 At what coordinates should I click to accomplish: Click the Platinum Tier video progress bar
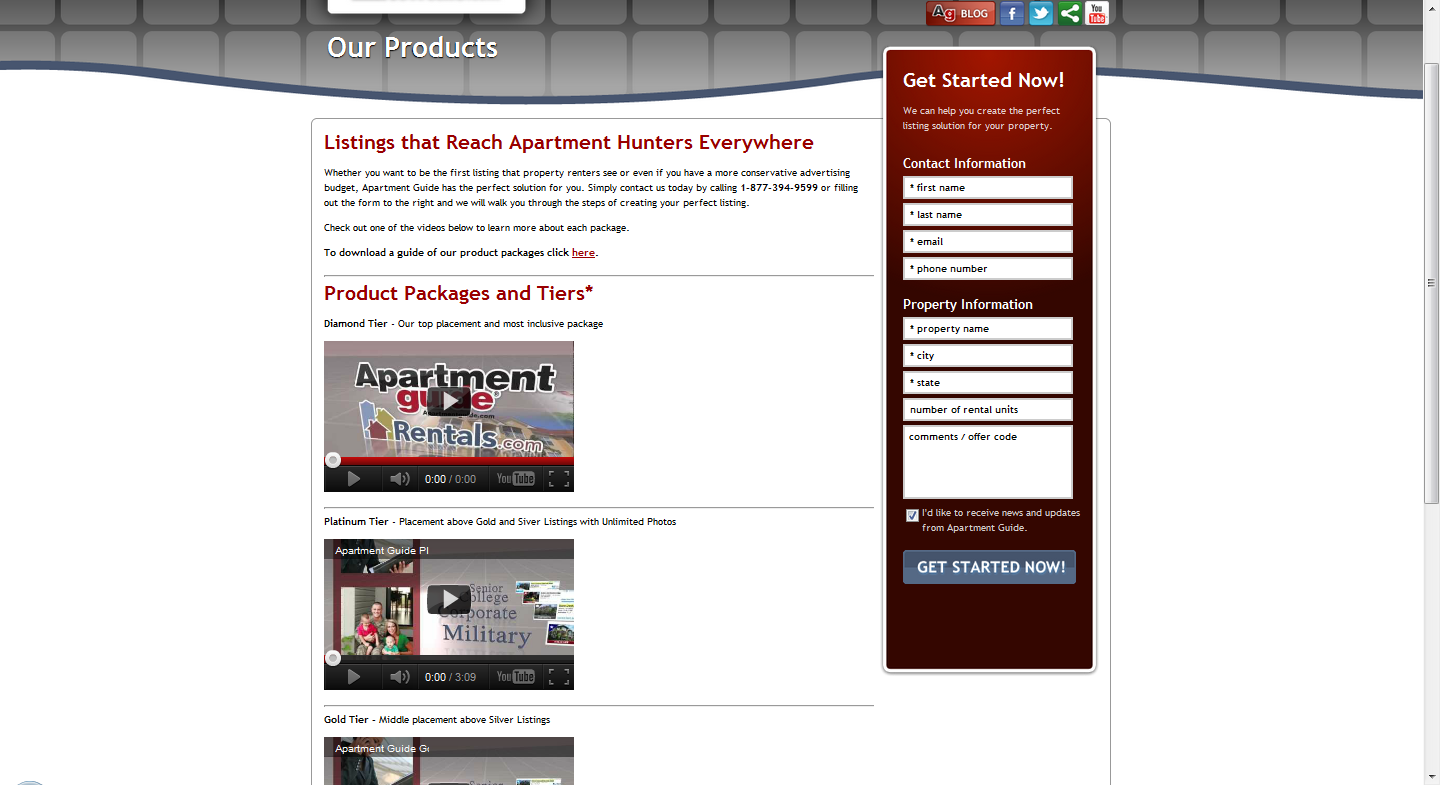(x=449, y=659)
